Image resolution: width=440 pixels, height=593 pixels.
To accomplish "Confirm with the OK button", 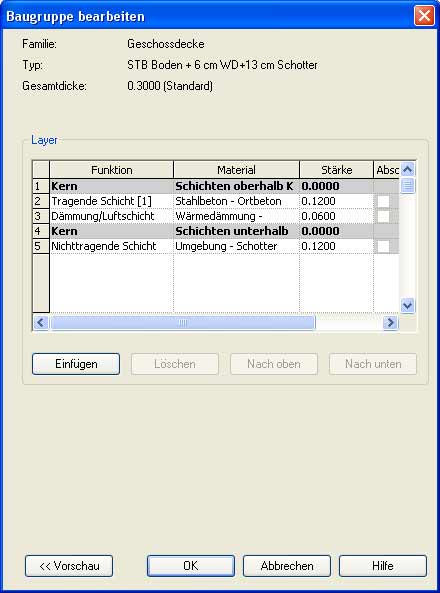I will coord(191,566).
